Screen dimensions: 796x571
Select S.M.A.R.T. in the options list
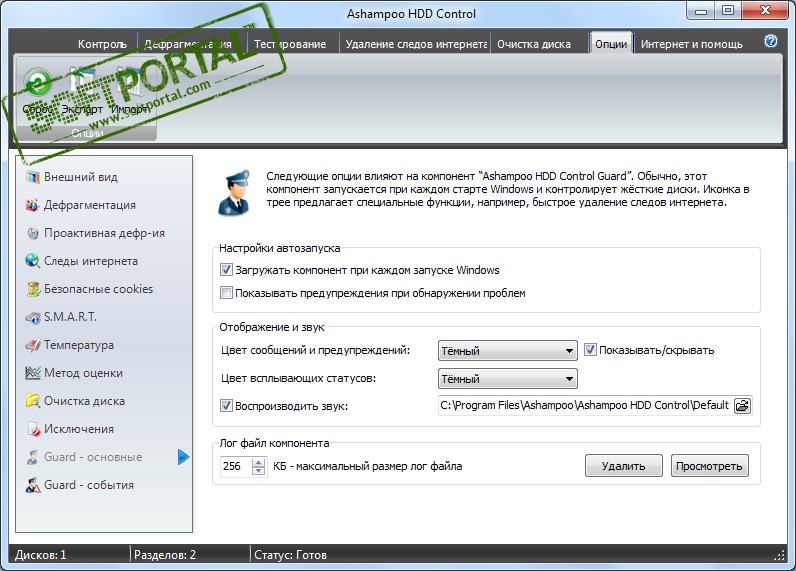pyautogui.click(x=70, y=317)
